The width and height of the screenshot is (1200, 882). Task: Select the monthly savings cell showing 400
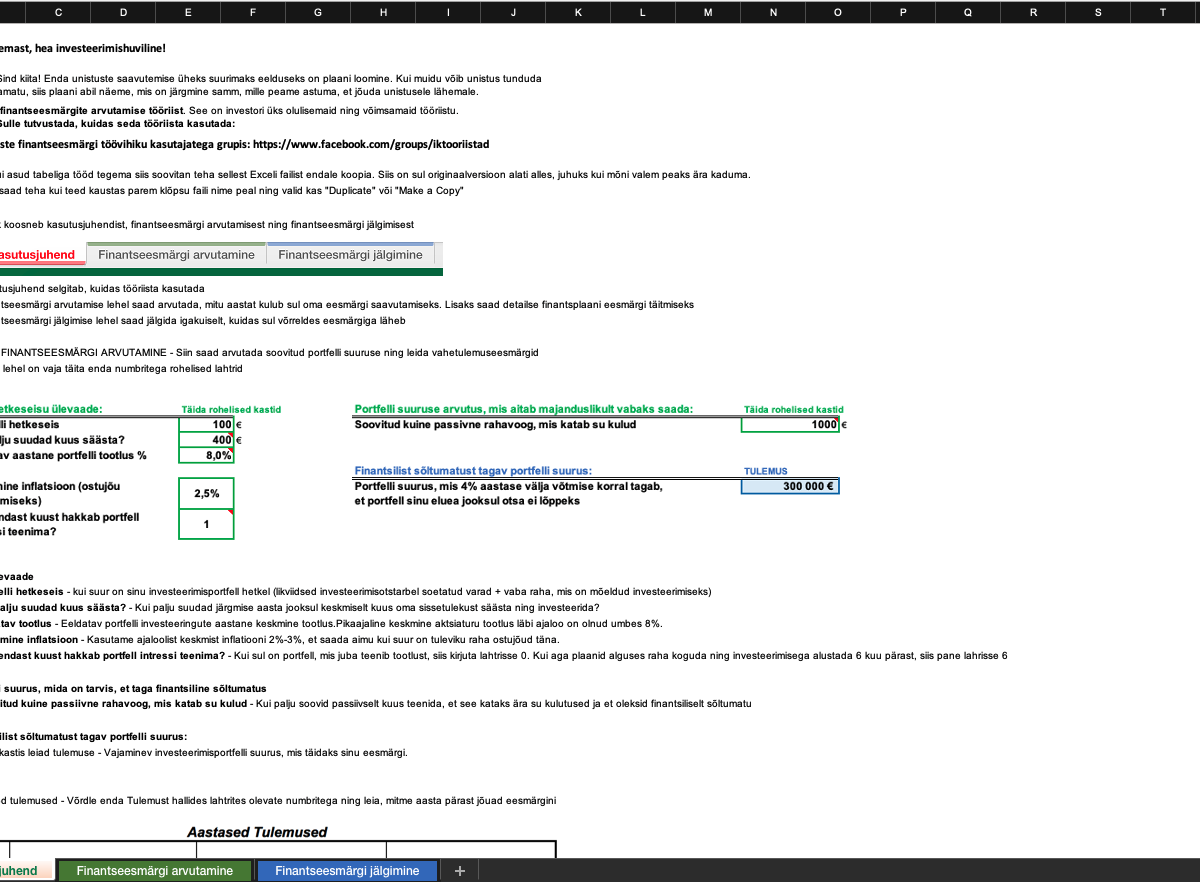coord(206,440)
